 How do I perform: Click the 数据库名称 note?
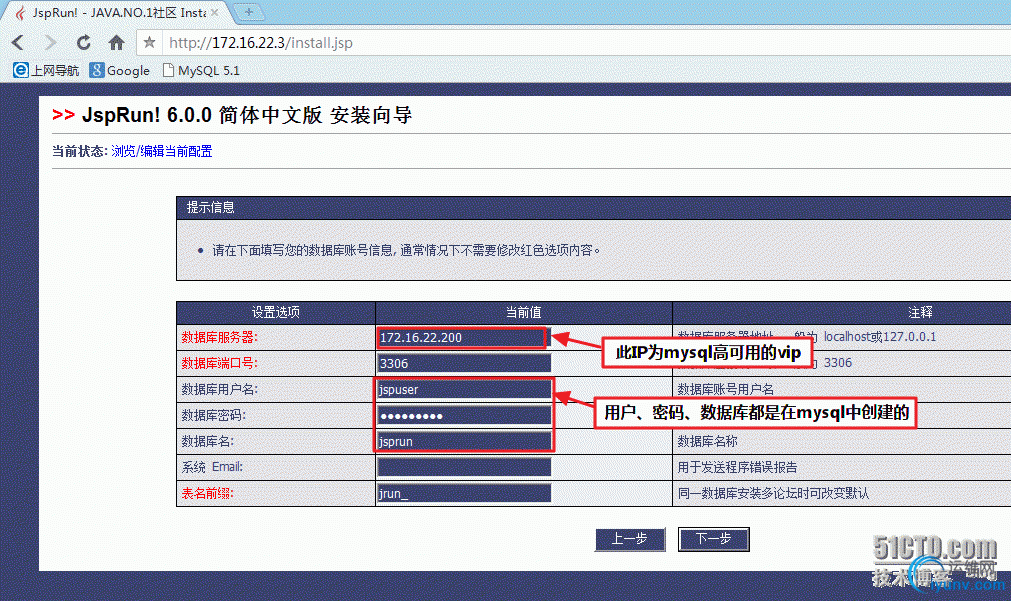[x=707, y=441]
